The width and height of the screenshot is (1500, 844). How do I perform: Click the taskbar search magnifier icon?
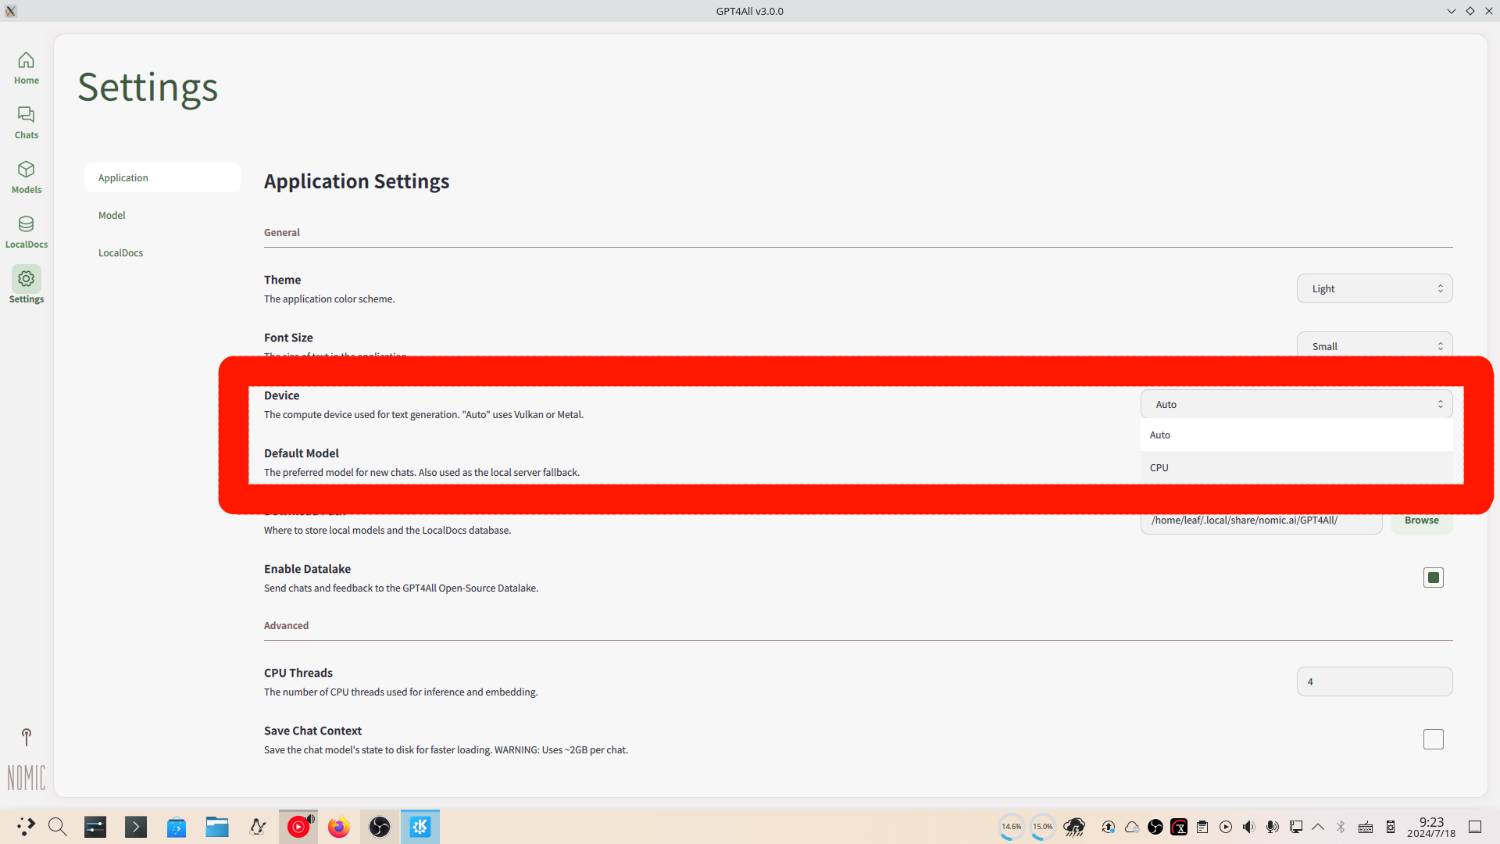(58, 827)
